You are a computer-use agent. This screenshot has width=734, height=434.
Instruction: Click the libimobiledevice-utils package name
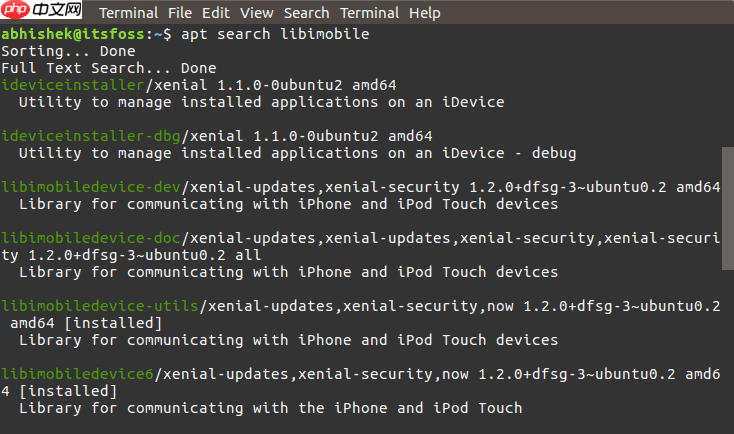click(x=100, y=306)
